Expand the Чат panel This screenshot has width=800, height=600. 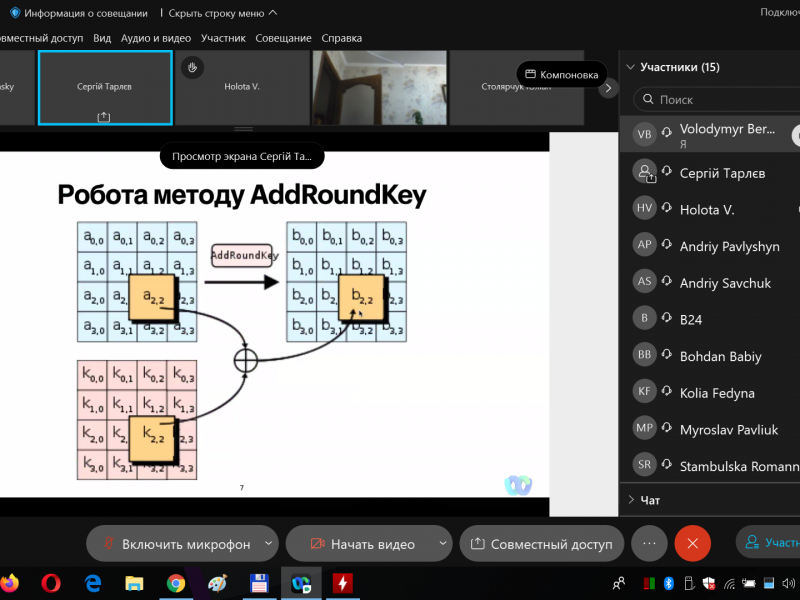pyautogui.click(x=649, y=499)
